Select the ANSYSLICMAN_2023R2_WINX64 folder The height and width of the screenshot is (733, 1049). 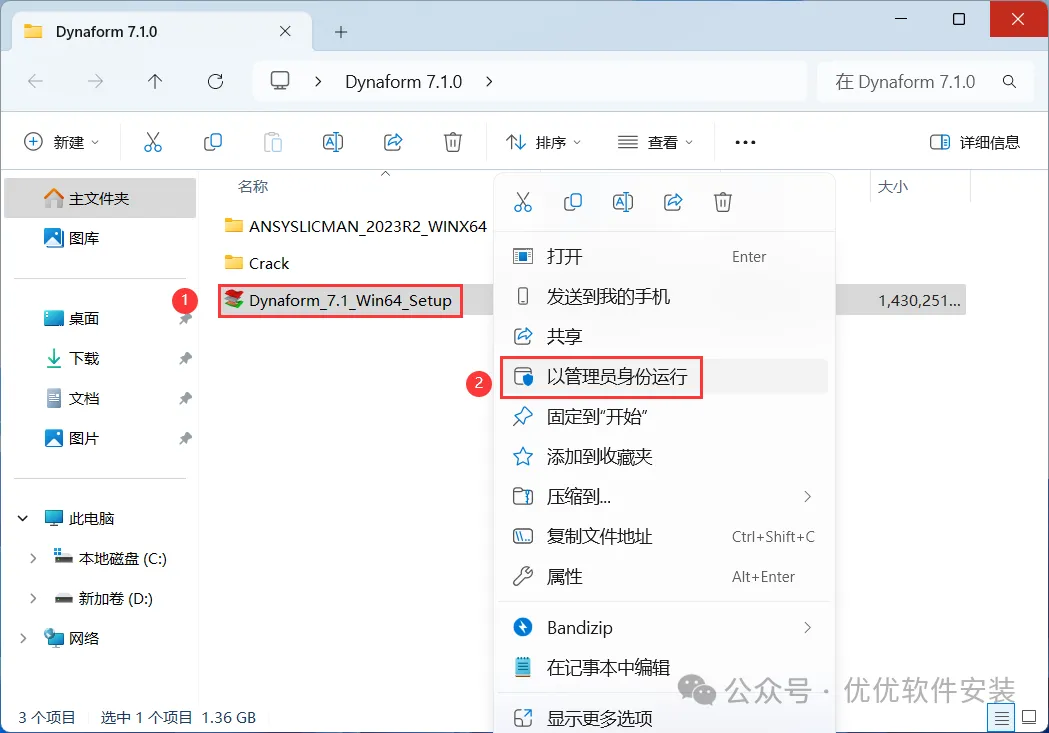pyautogui.click(x=355, y=226)
